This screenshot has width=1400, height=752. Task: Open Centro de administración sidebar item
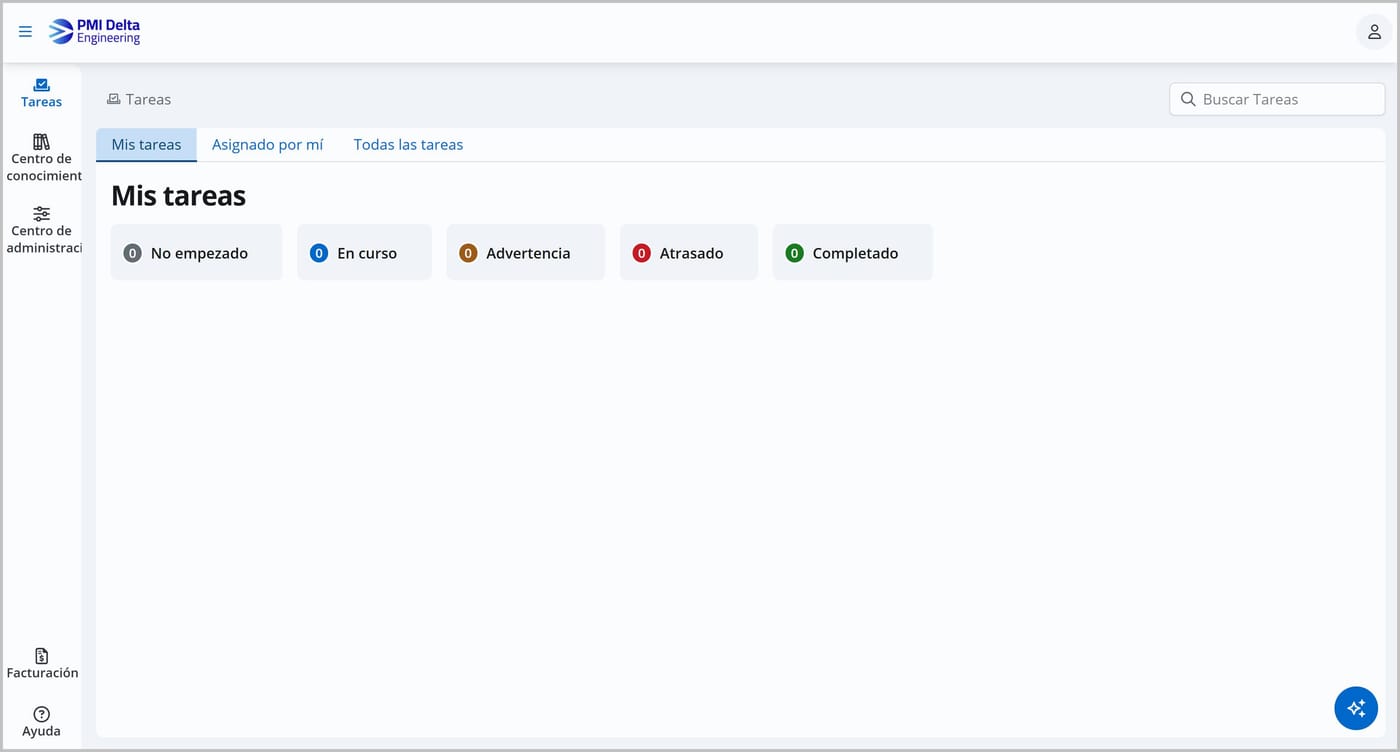pyautogui.click(x=42, y=230)
